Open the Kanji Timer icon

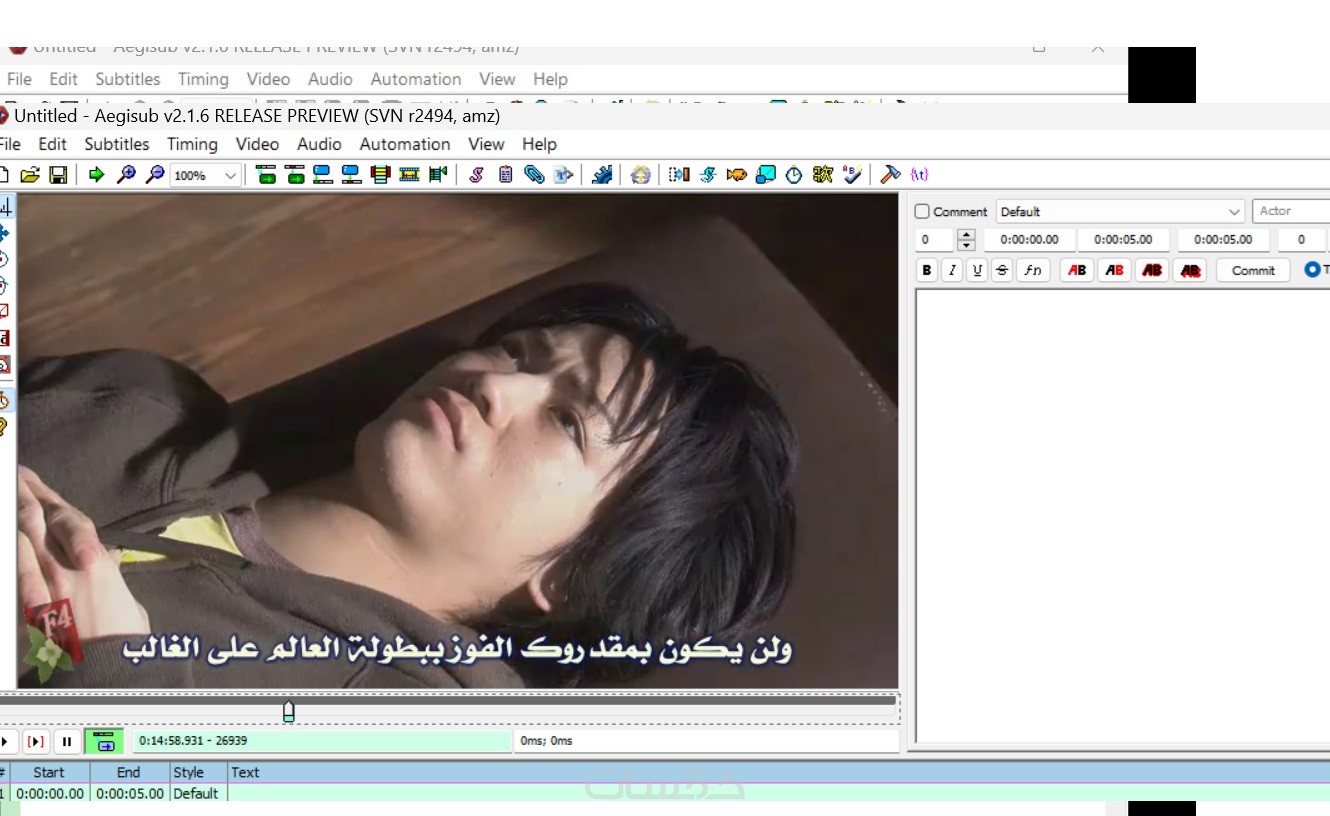823,175
